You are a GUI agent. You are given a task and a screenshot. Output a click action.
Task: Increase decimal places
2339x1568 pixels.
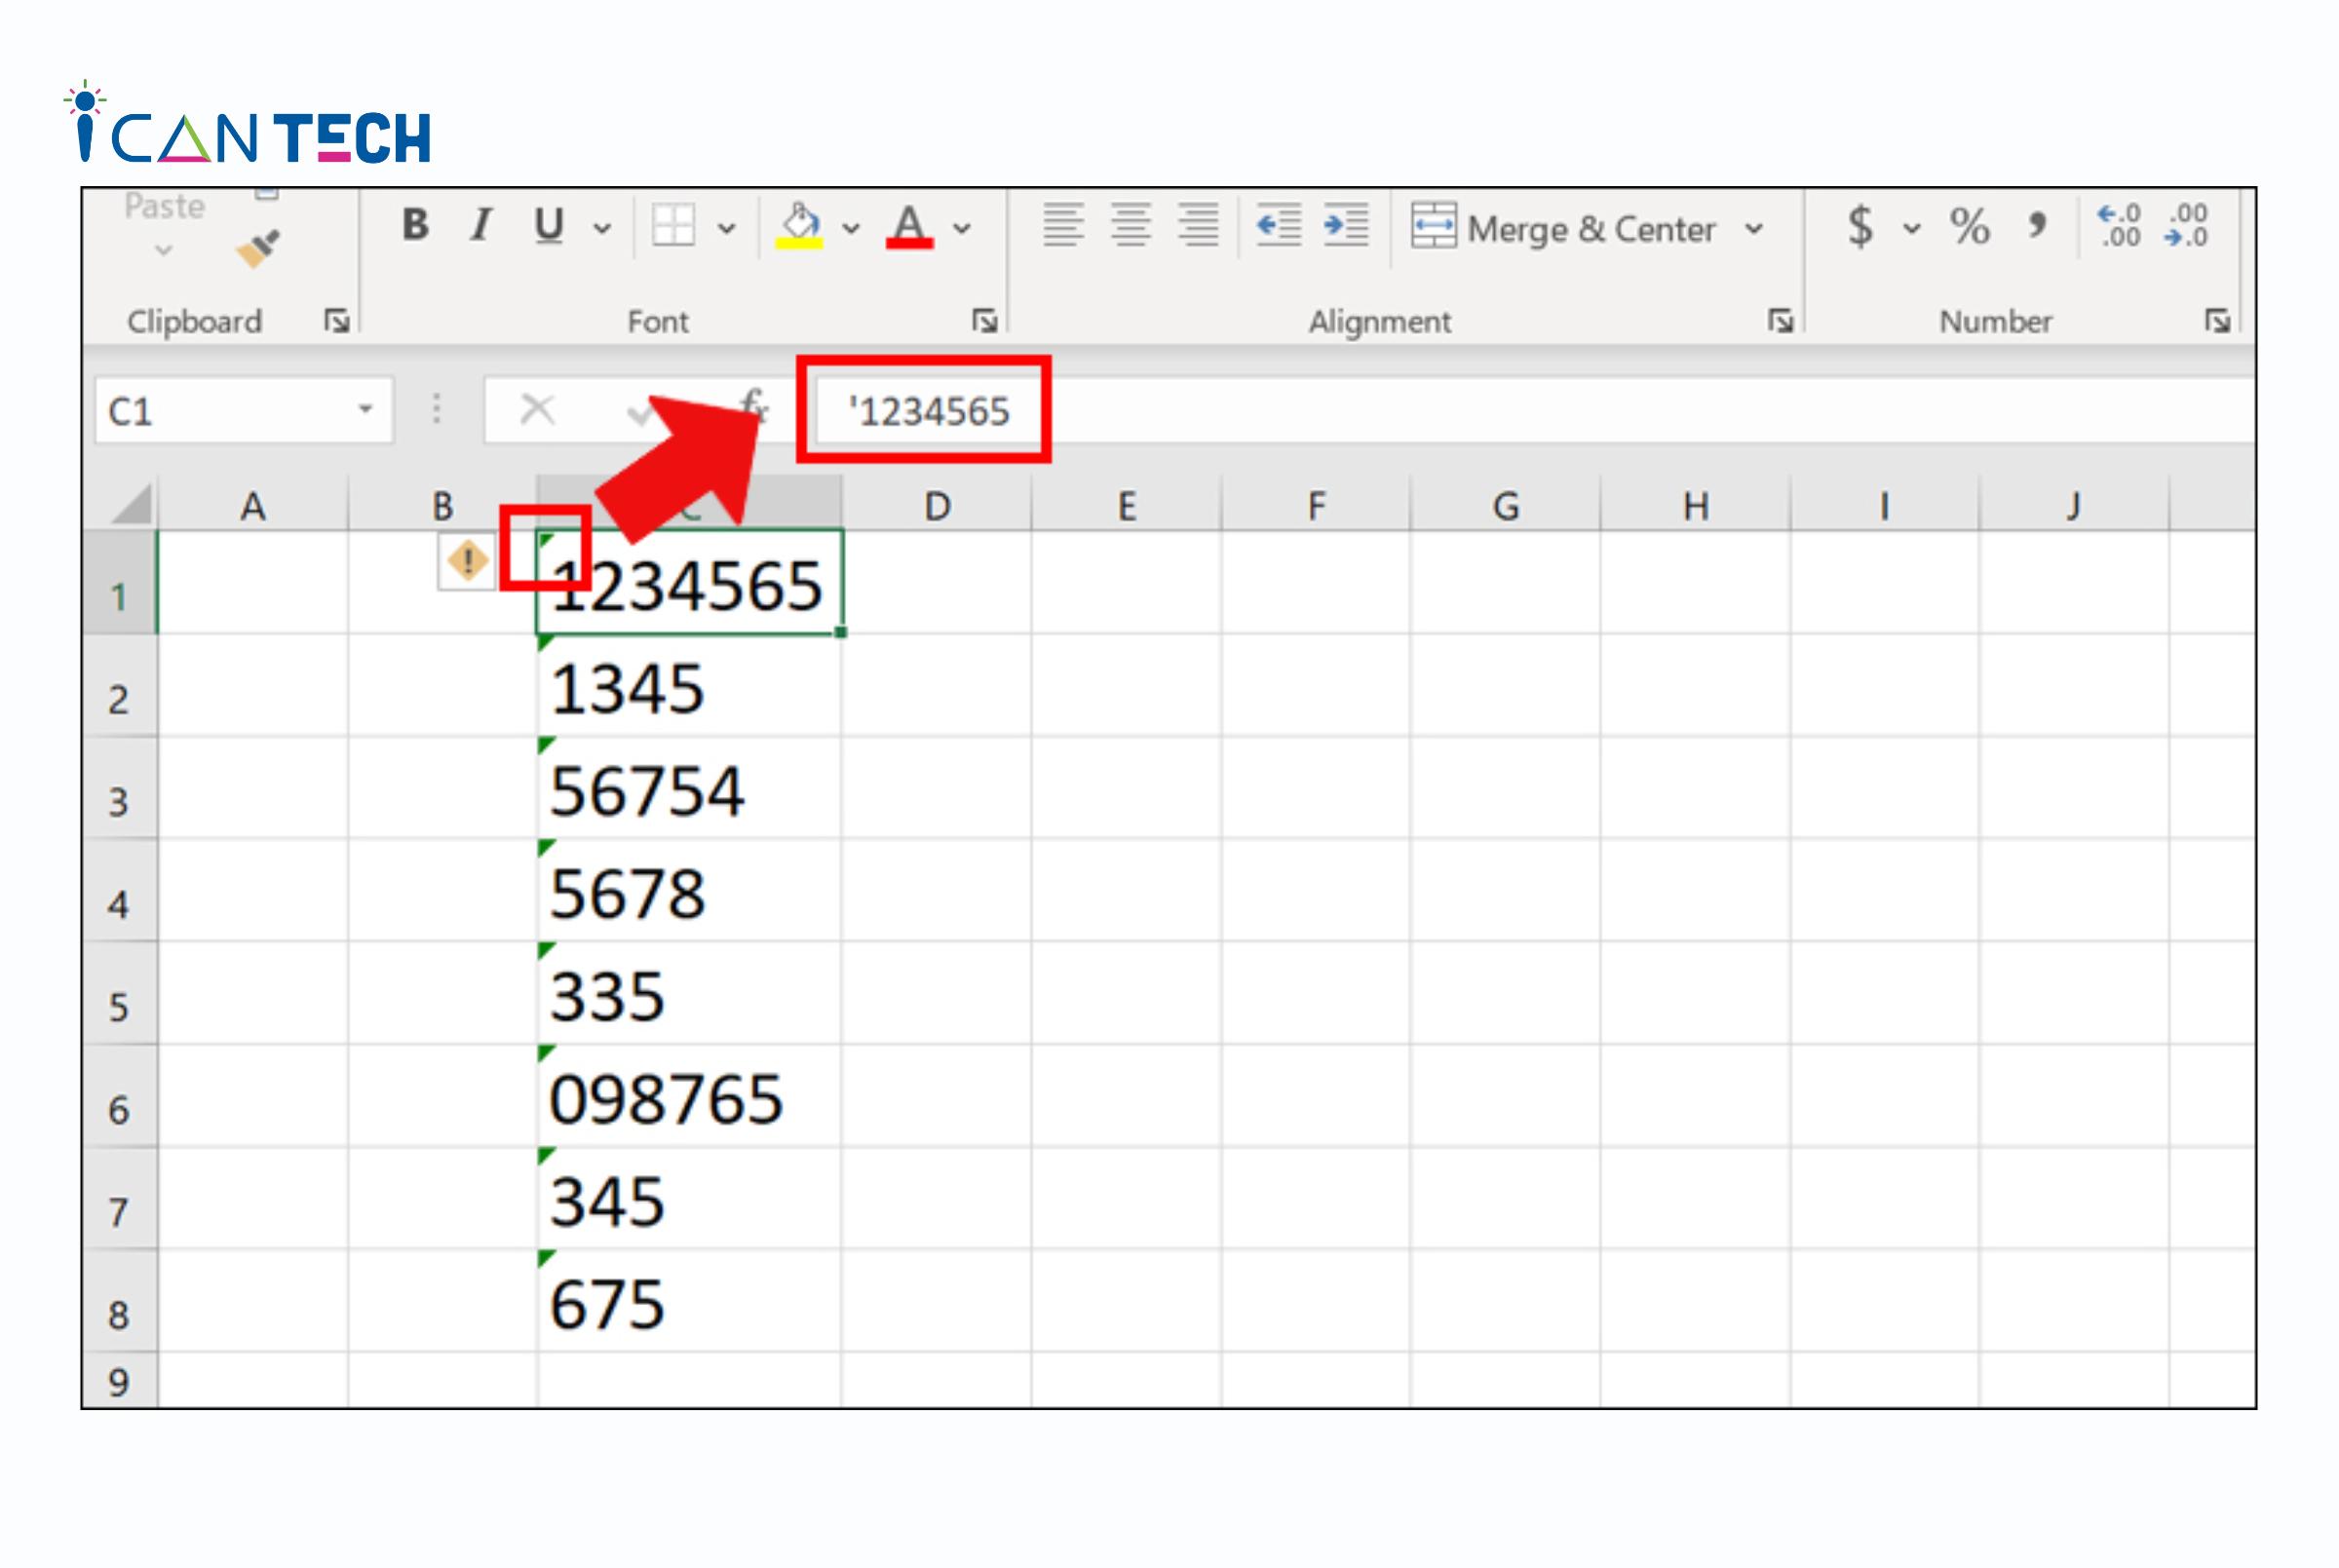[x=2118, y=226]
